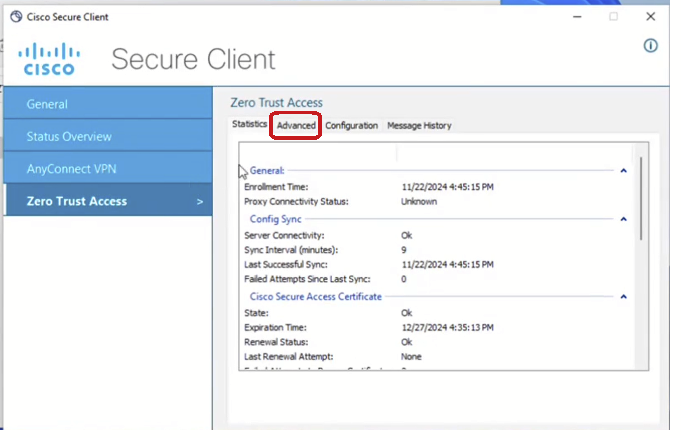Select General in the sidebar
Viewport: 681px width, 438px height.
(108, 104)
